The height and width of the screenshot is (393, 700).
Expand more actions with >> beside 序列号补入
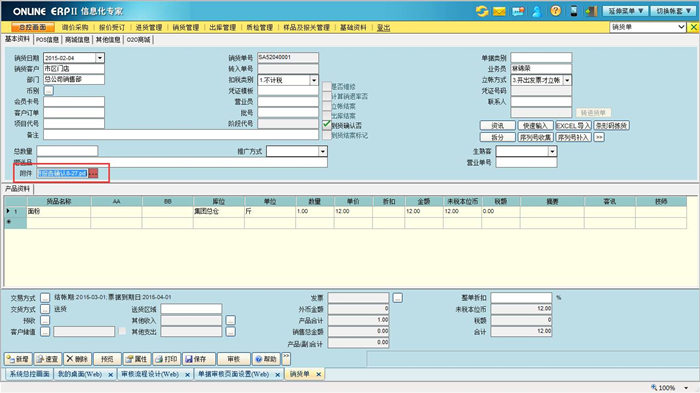(599, 137)
